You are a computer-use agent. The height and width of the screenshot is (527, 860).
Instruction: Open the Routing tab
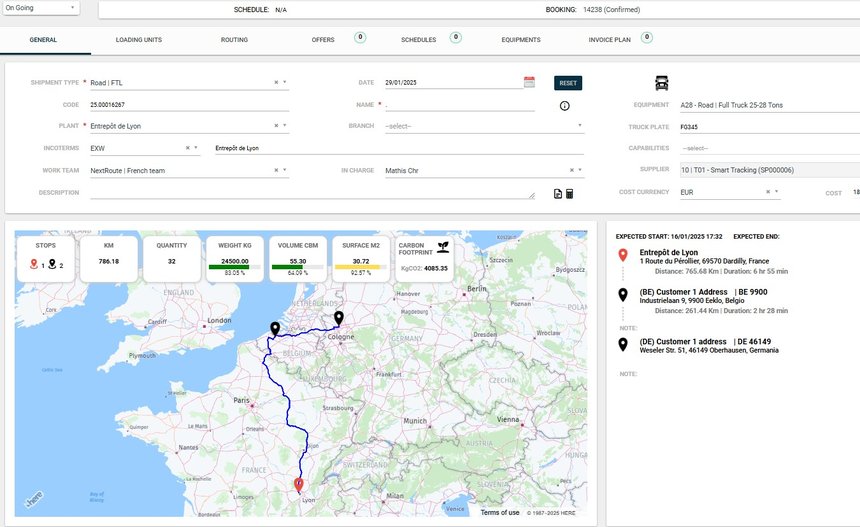234,39
